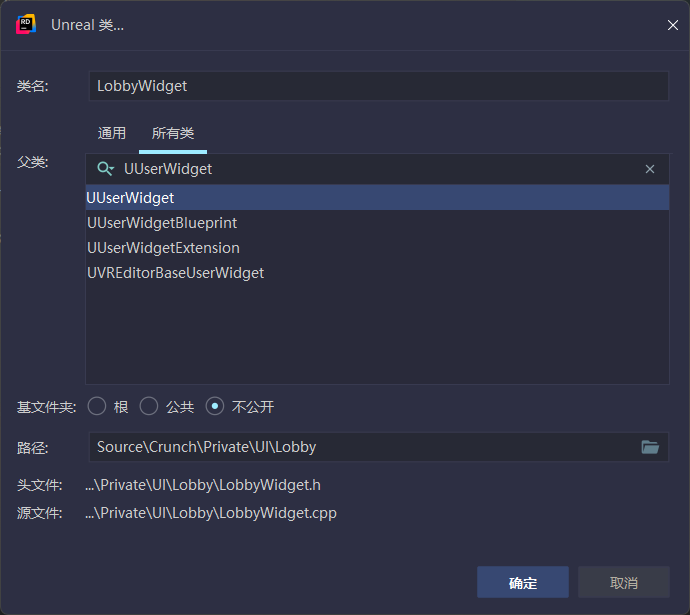
Task: Open the search options magnifier icon
Action: point(106,168)
